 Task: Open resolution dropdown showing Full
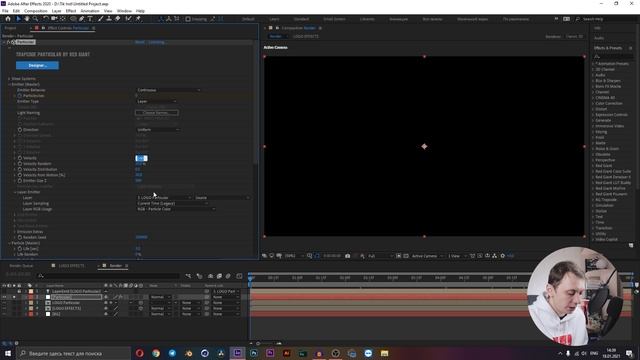coord(380,256)
